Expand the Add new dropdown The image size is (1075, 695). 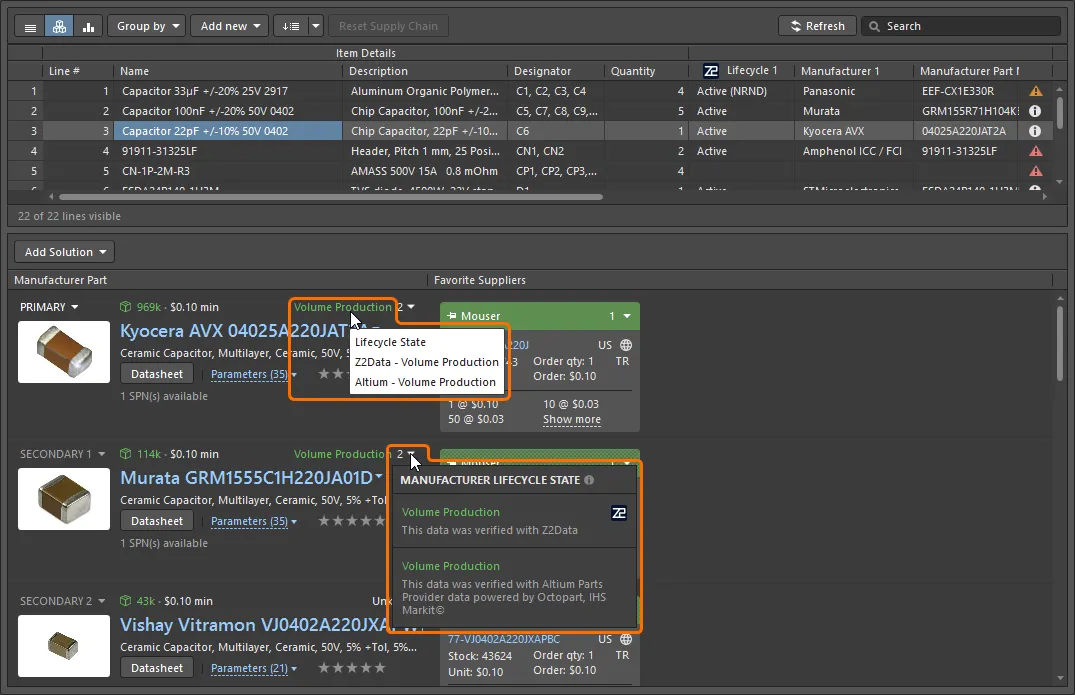(x=230, y=26)
